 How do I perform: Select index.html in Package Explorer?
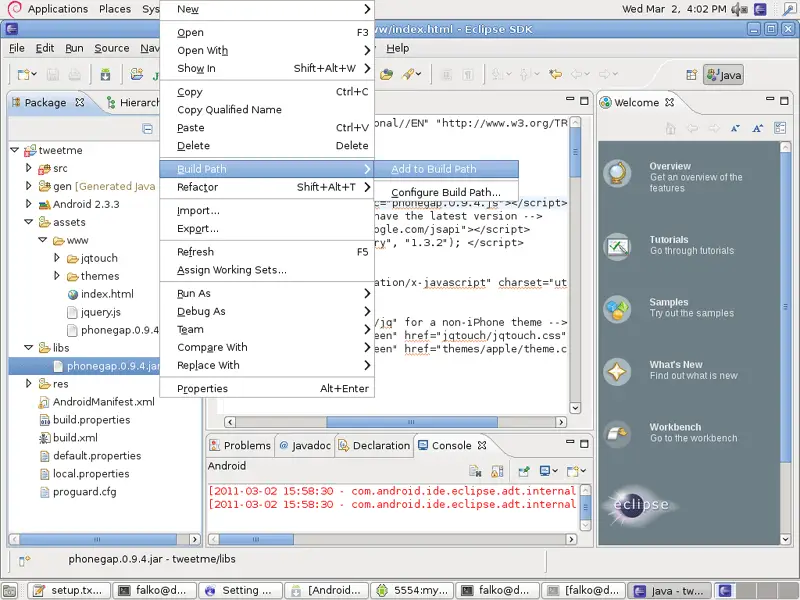click(100, 294)
